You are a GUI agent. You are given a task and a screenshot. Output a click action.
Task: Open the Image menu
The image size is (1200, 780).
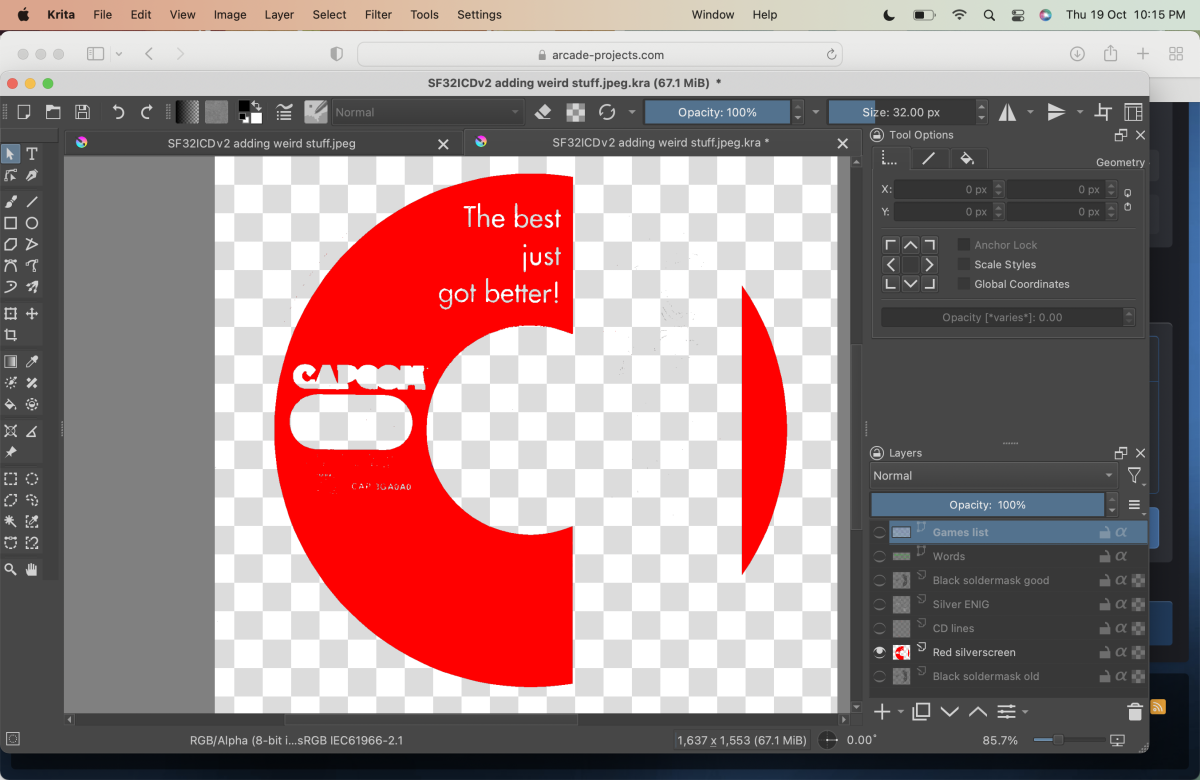tap(230, 15)
